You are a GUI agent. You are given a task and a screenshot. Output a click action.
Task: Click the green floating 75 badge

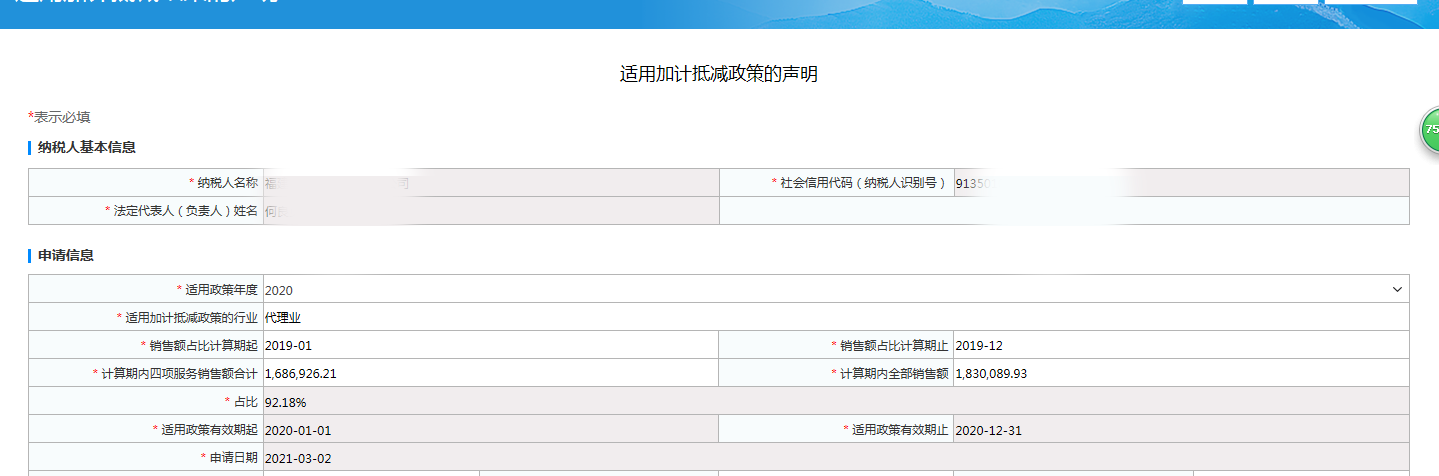click(x=1429, y=132)
